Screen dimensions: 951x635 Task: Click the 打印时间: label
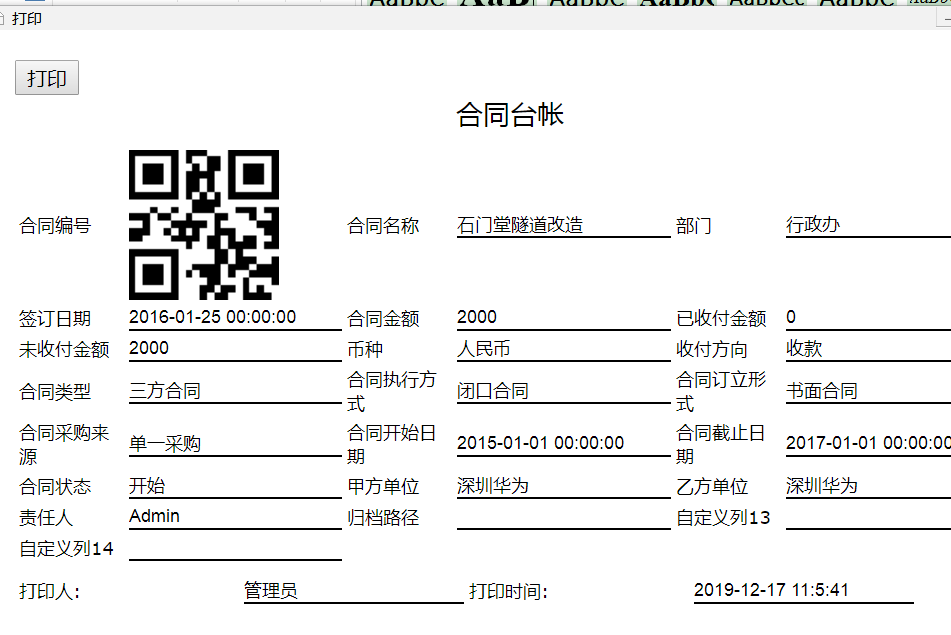click(x=508, y=591)
